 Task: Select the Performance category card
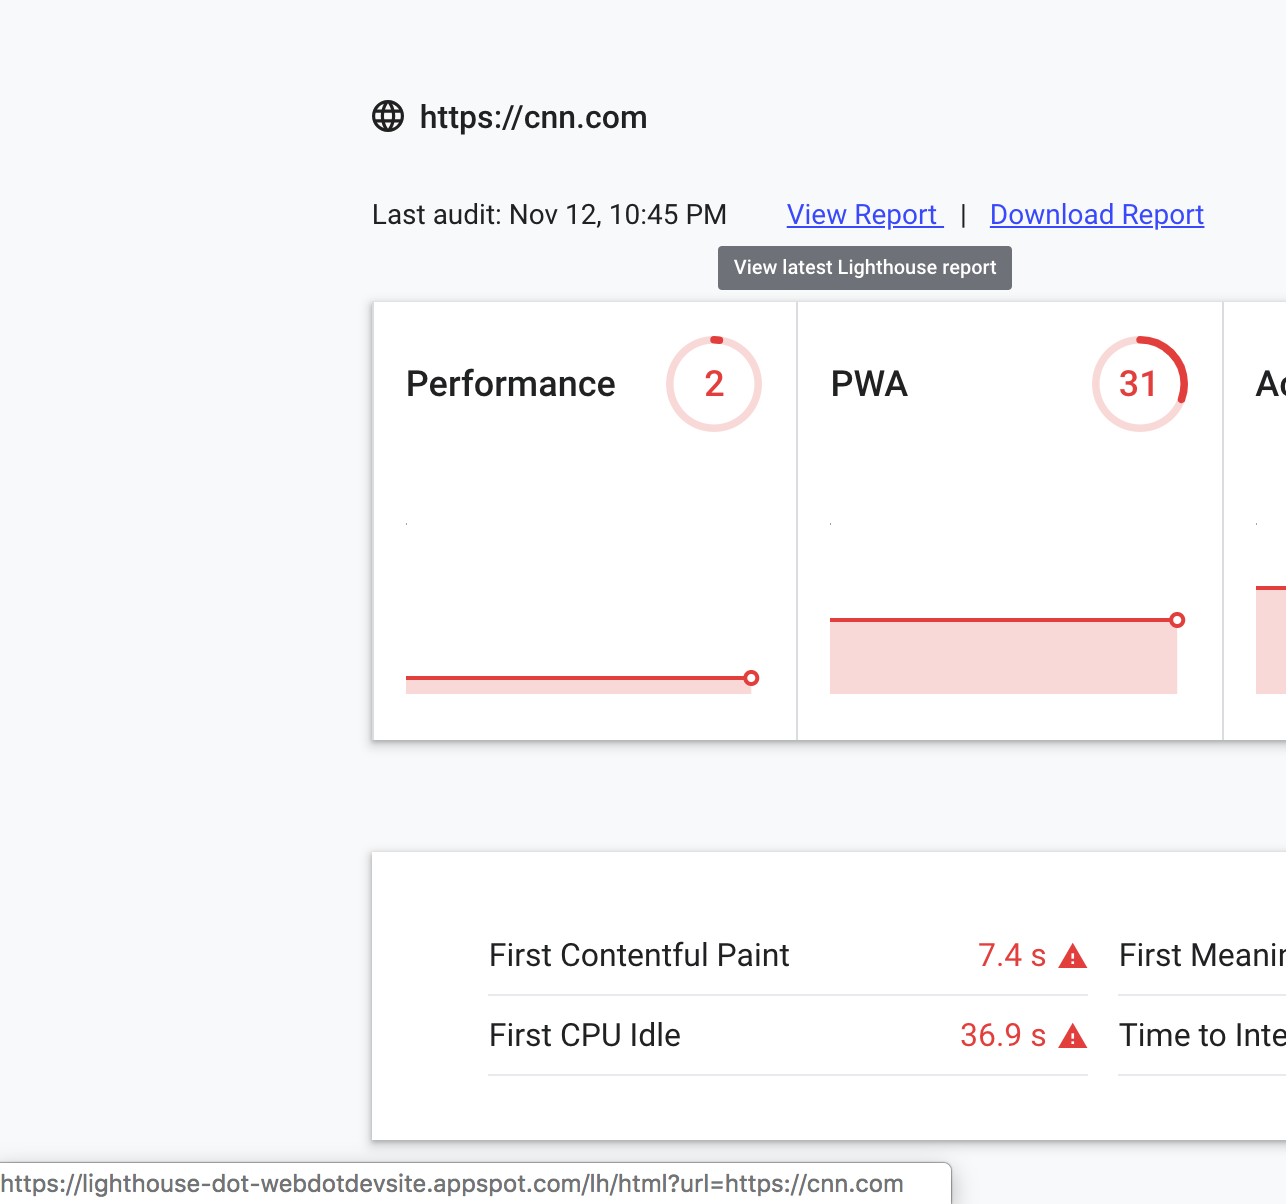(584, 520)
